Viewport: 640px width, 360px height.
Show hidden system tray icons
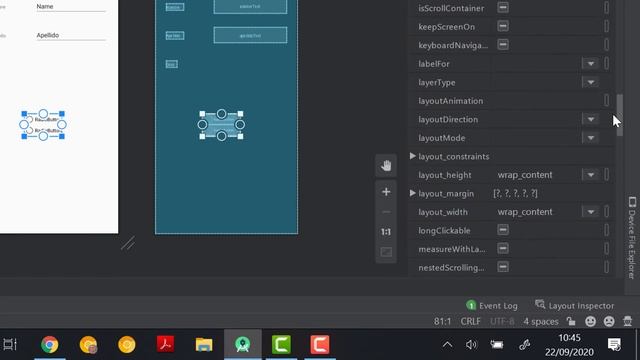pyautogui.click(x=447, y=345)
